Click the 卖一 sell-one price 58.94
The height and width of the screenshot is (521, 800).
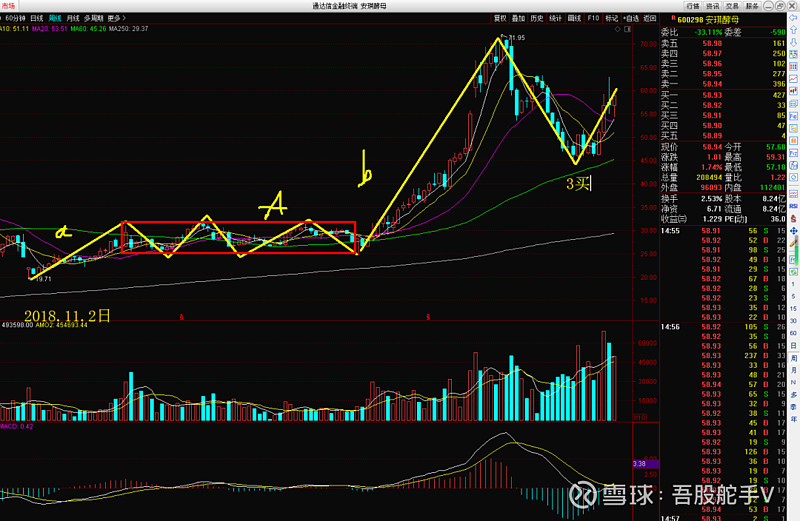point(712,84)
